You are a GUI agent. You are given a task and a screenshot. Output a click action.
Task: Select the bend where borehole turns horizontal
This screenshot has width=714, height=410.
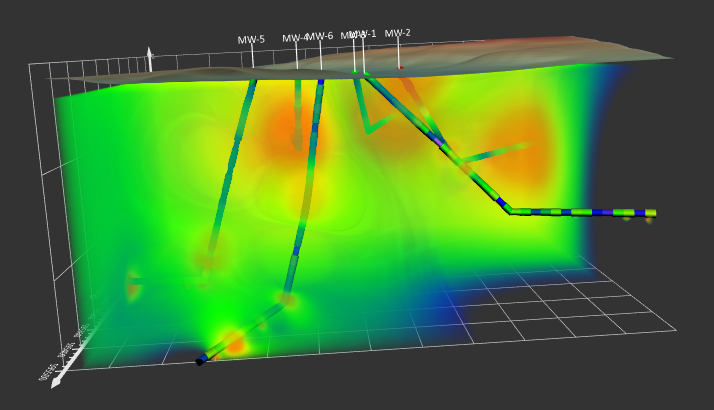[509, 209]
